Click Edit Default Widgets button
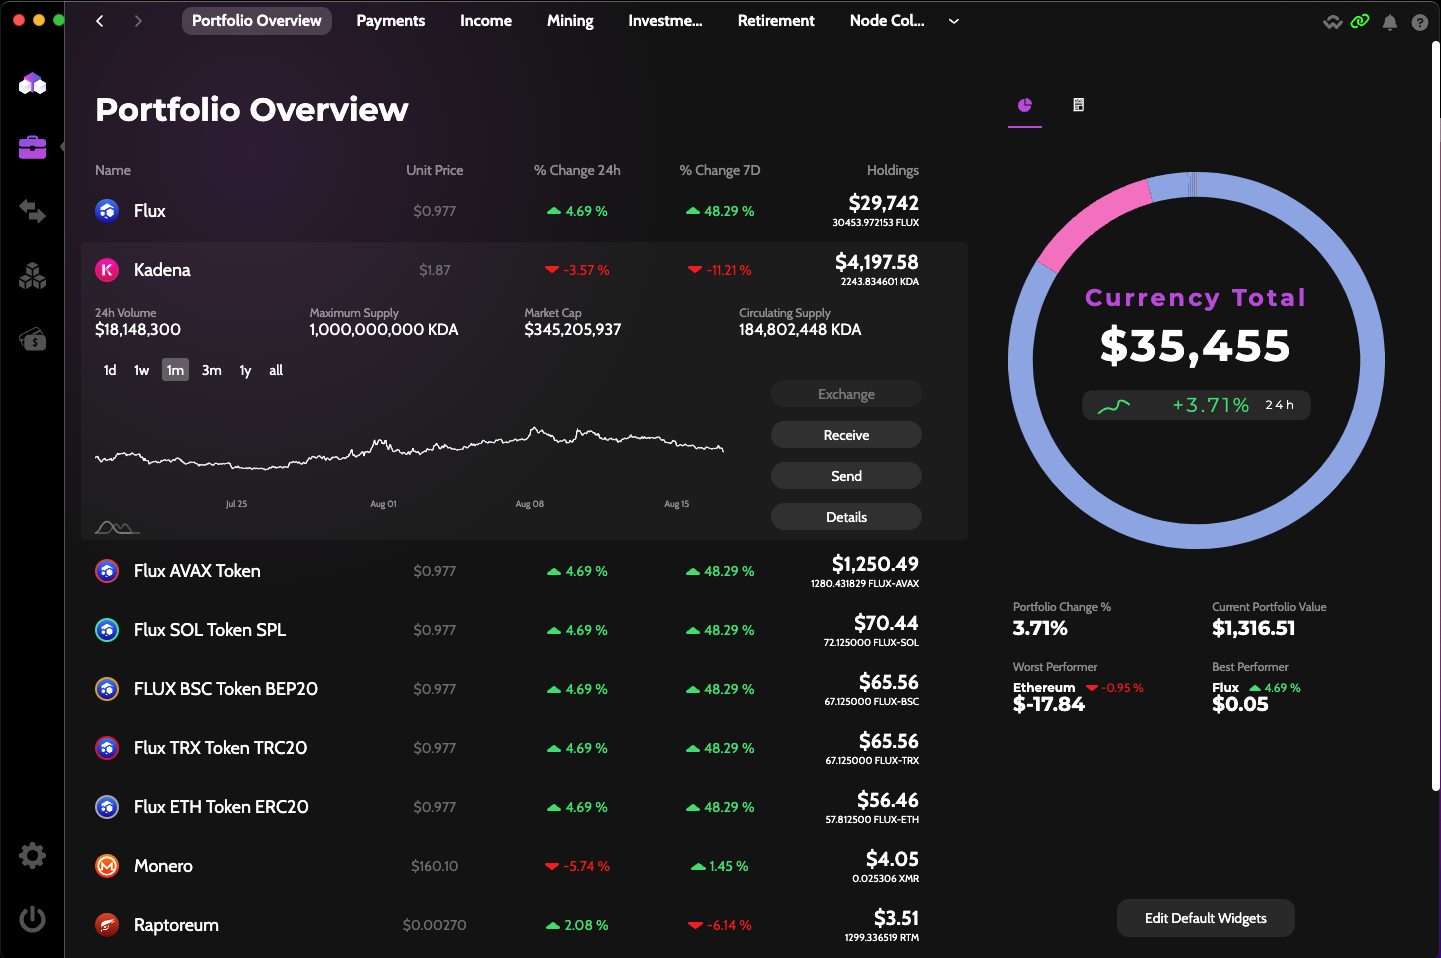Image resolution: width=1441 pixels, height=958 pixels. tap(1206, 918)
